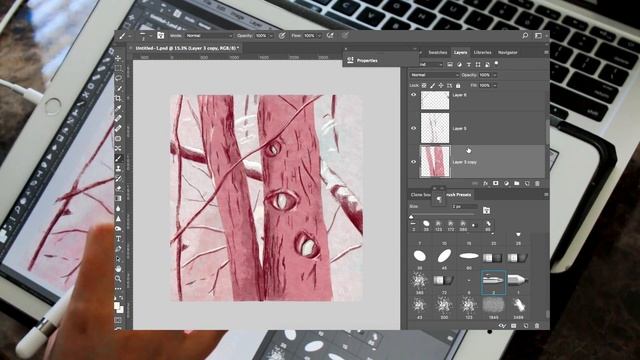Switch to the Libraries tab
The height and width of the screenshot is (360, 640).
click(482, 53)
